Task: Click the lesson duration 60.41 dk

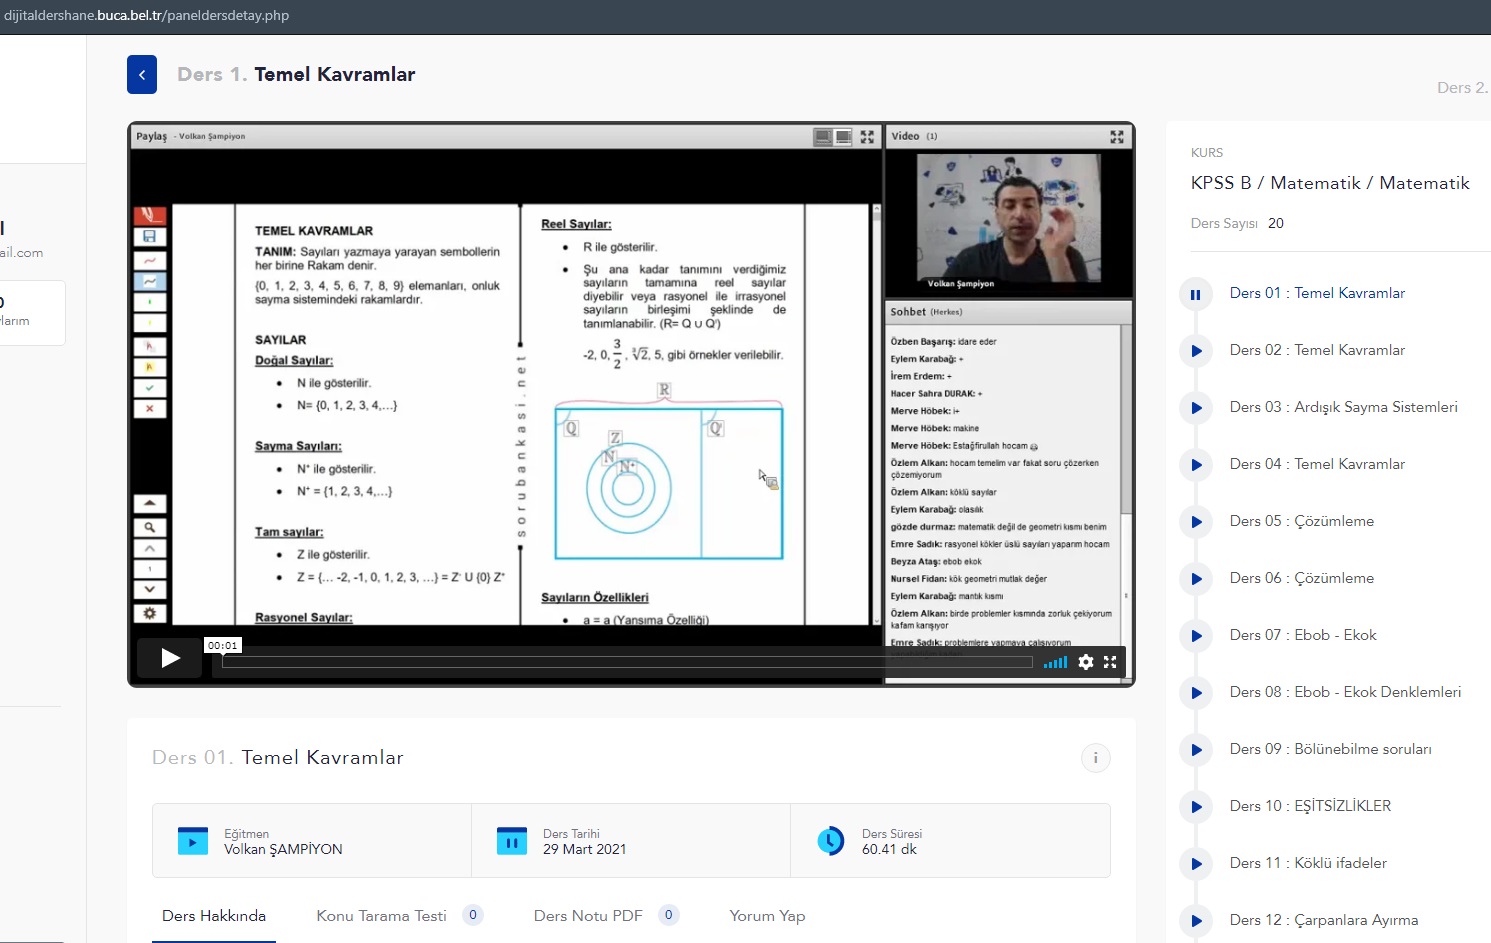Action: pyautogui.click(x=889, y=850)
